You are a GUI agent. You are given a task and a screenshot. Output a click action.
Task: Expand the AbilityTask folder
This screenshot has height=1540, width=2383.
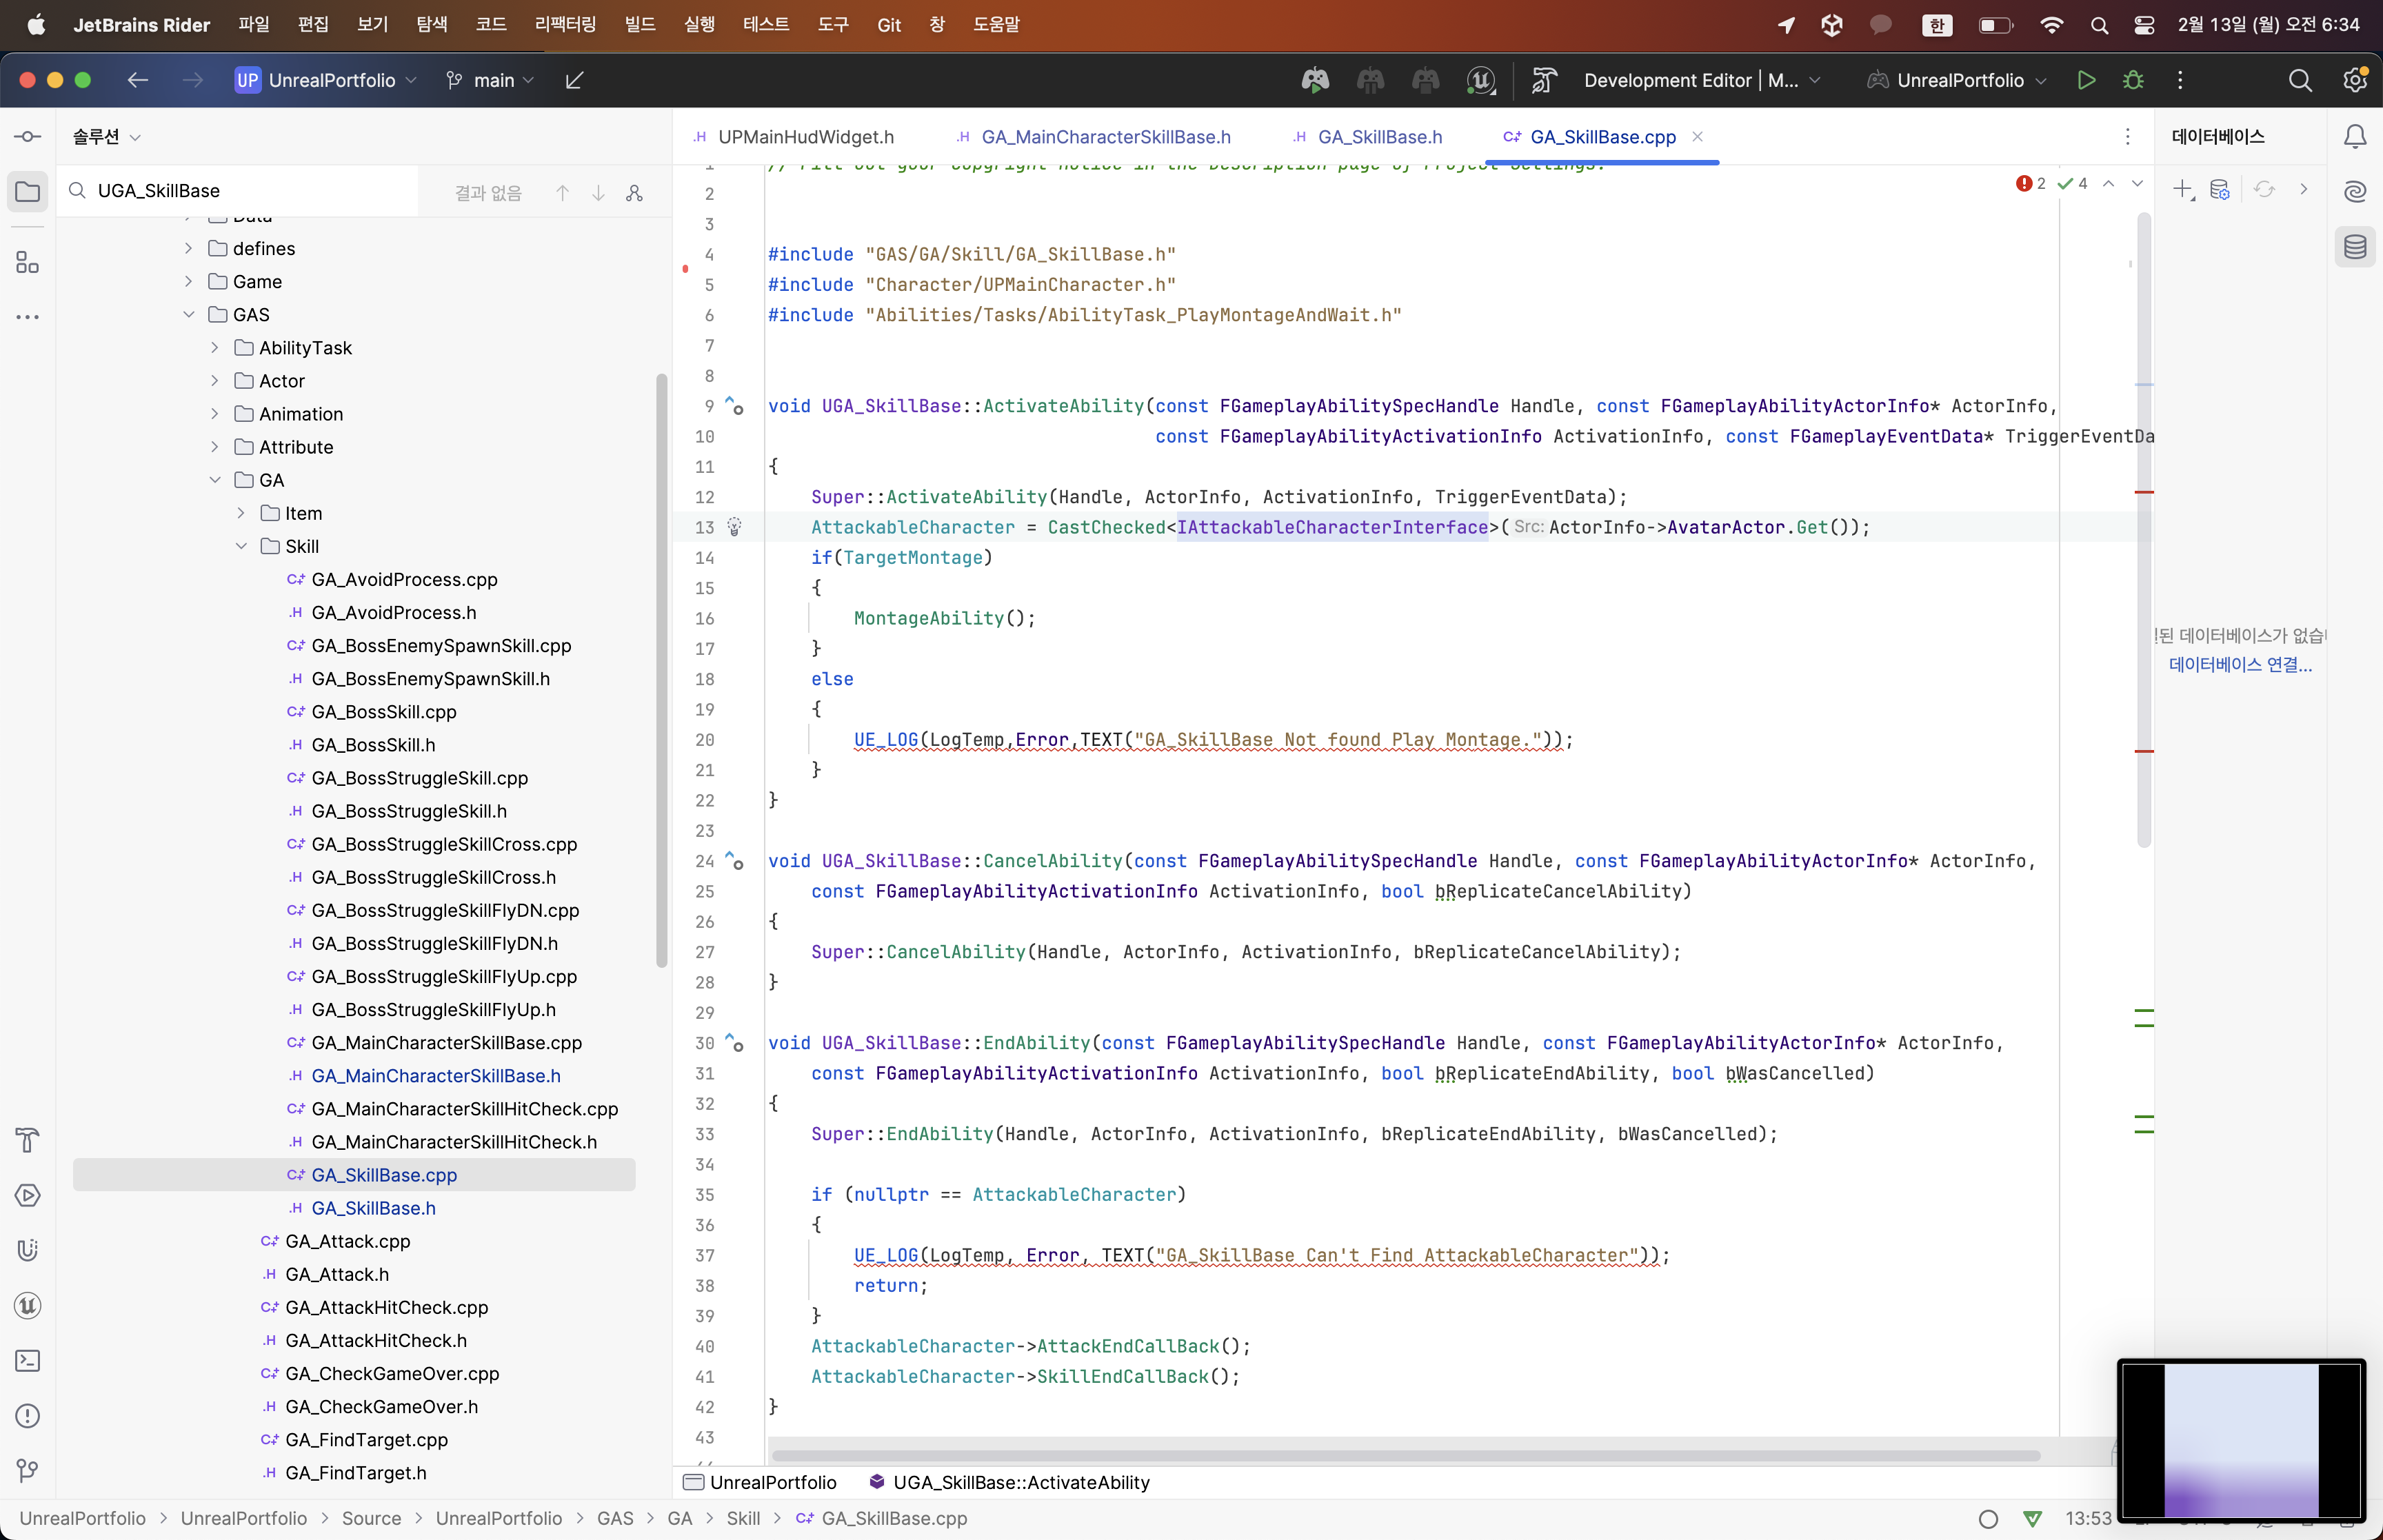[215, 348]
